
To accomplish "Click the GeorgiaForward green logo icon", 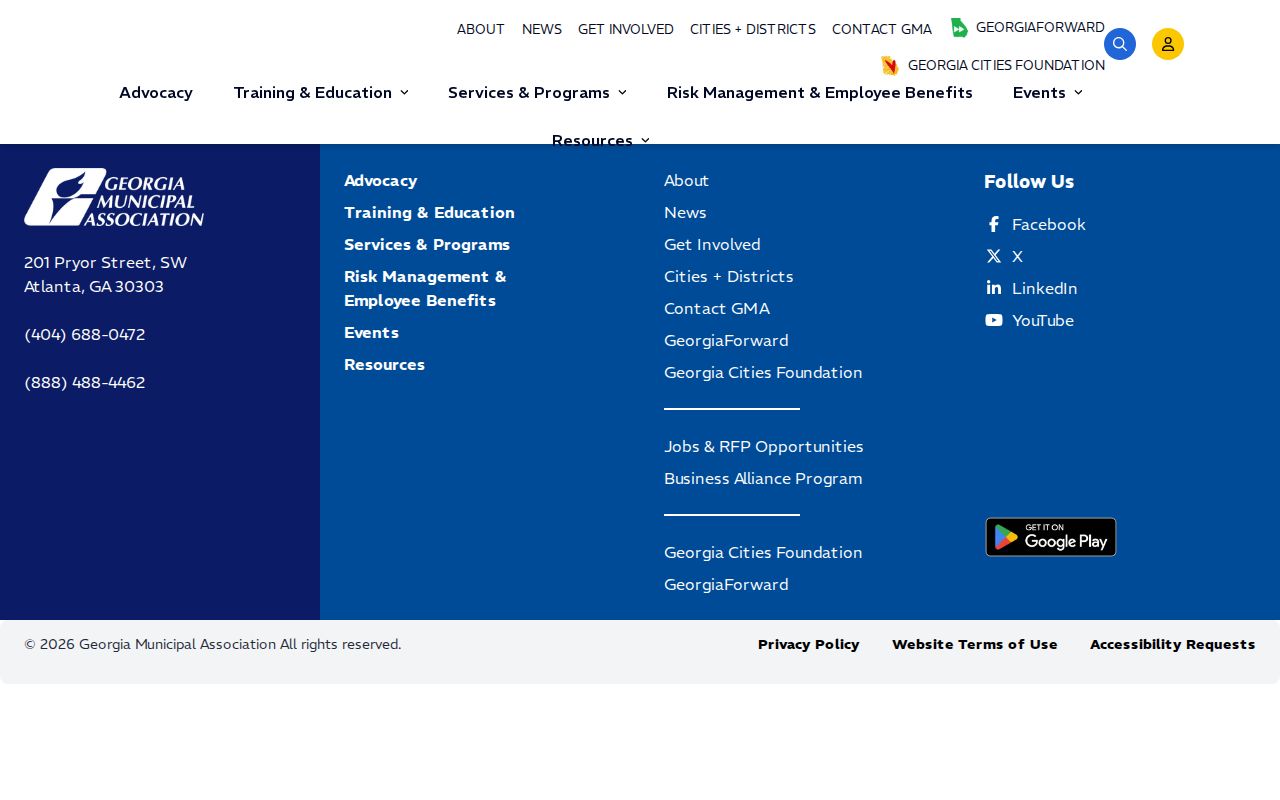I will 959,28.
